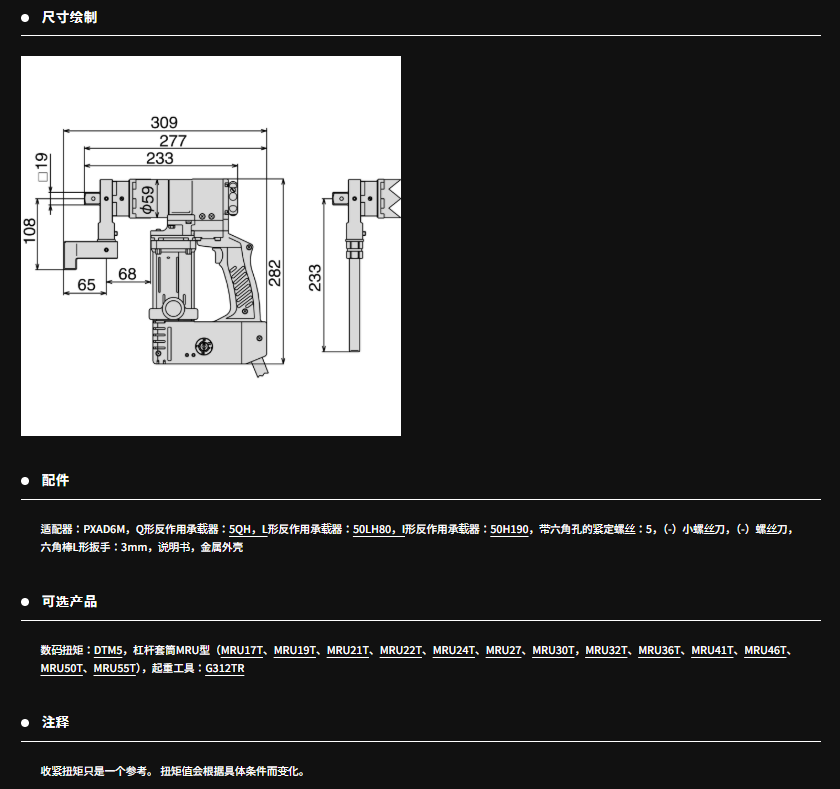This screenshot has width=840, height=789.
Task: Open the DTM5 digital torque link
Action: 108,650
